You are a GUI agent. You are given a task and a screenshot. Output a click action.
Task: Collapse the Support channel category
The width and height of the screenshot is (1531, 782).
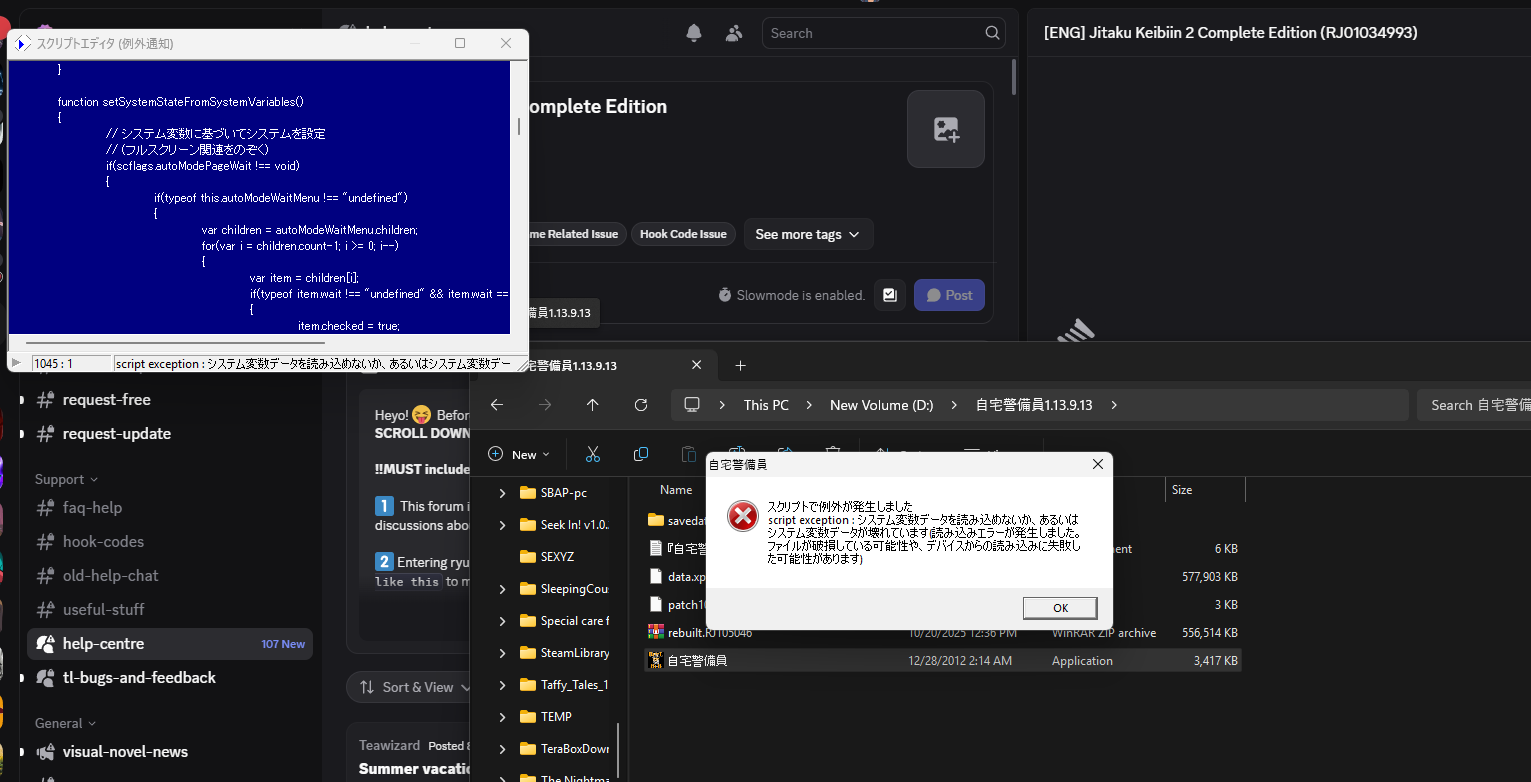pos(67,479)
